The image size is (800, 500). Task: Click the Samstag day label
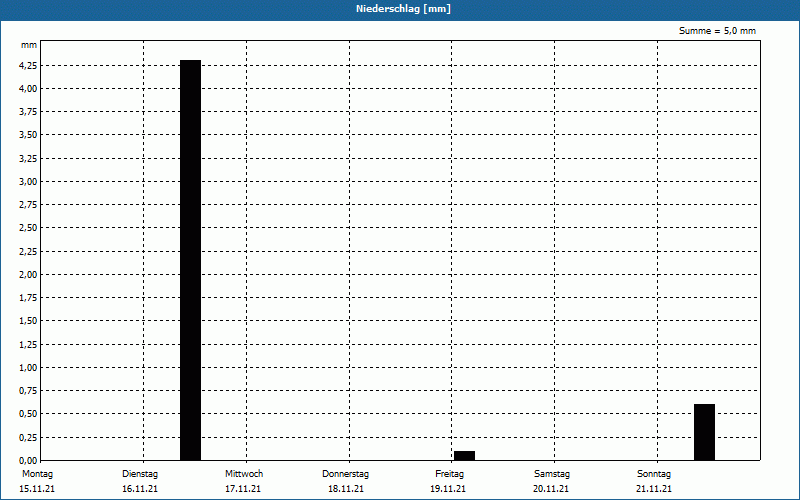tap(552, 474)
